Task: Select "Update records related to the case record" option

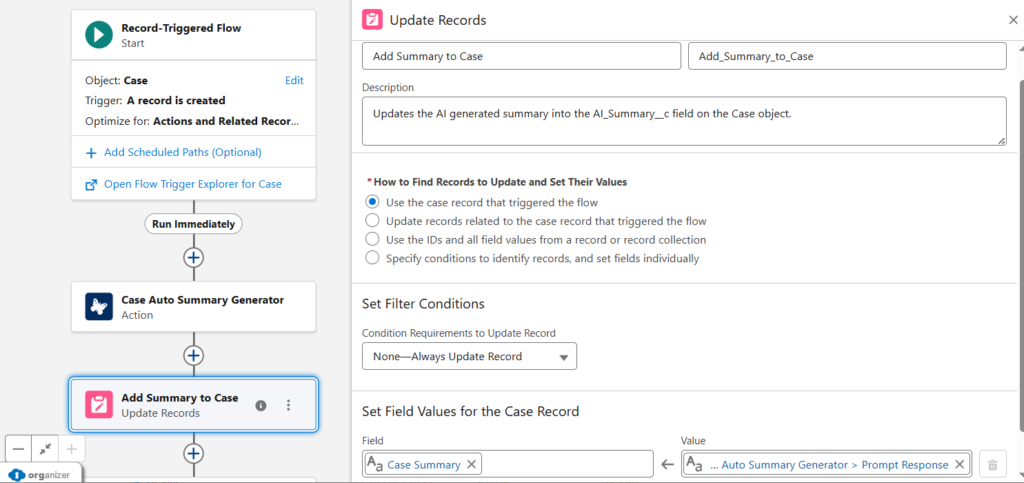Action: pos(373,221)
